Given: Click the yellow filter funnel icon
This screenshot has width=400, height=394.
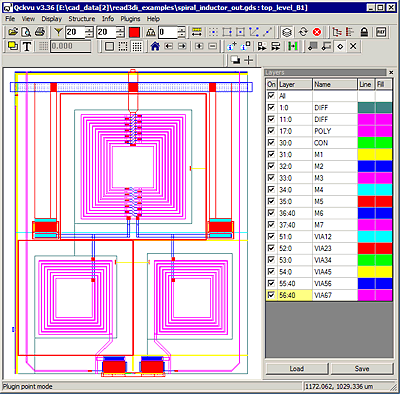Looking at the screenshot, I should coord(58,32).
